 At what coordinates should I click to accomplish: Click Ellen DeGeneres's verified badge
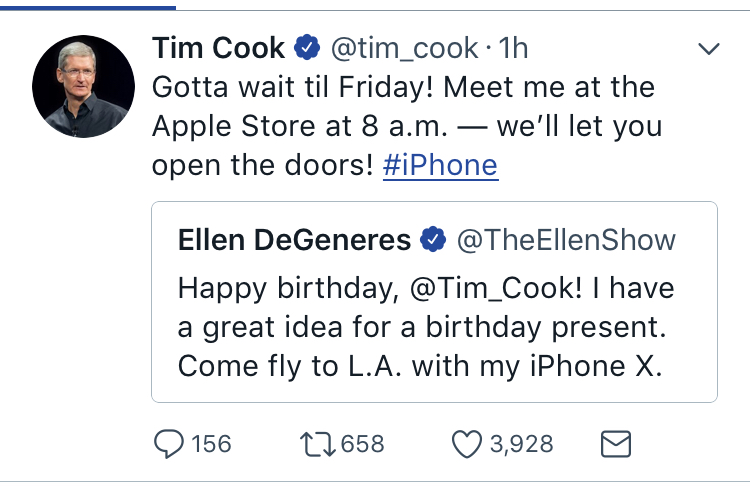tap(433, 239)
